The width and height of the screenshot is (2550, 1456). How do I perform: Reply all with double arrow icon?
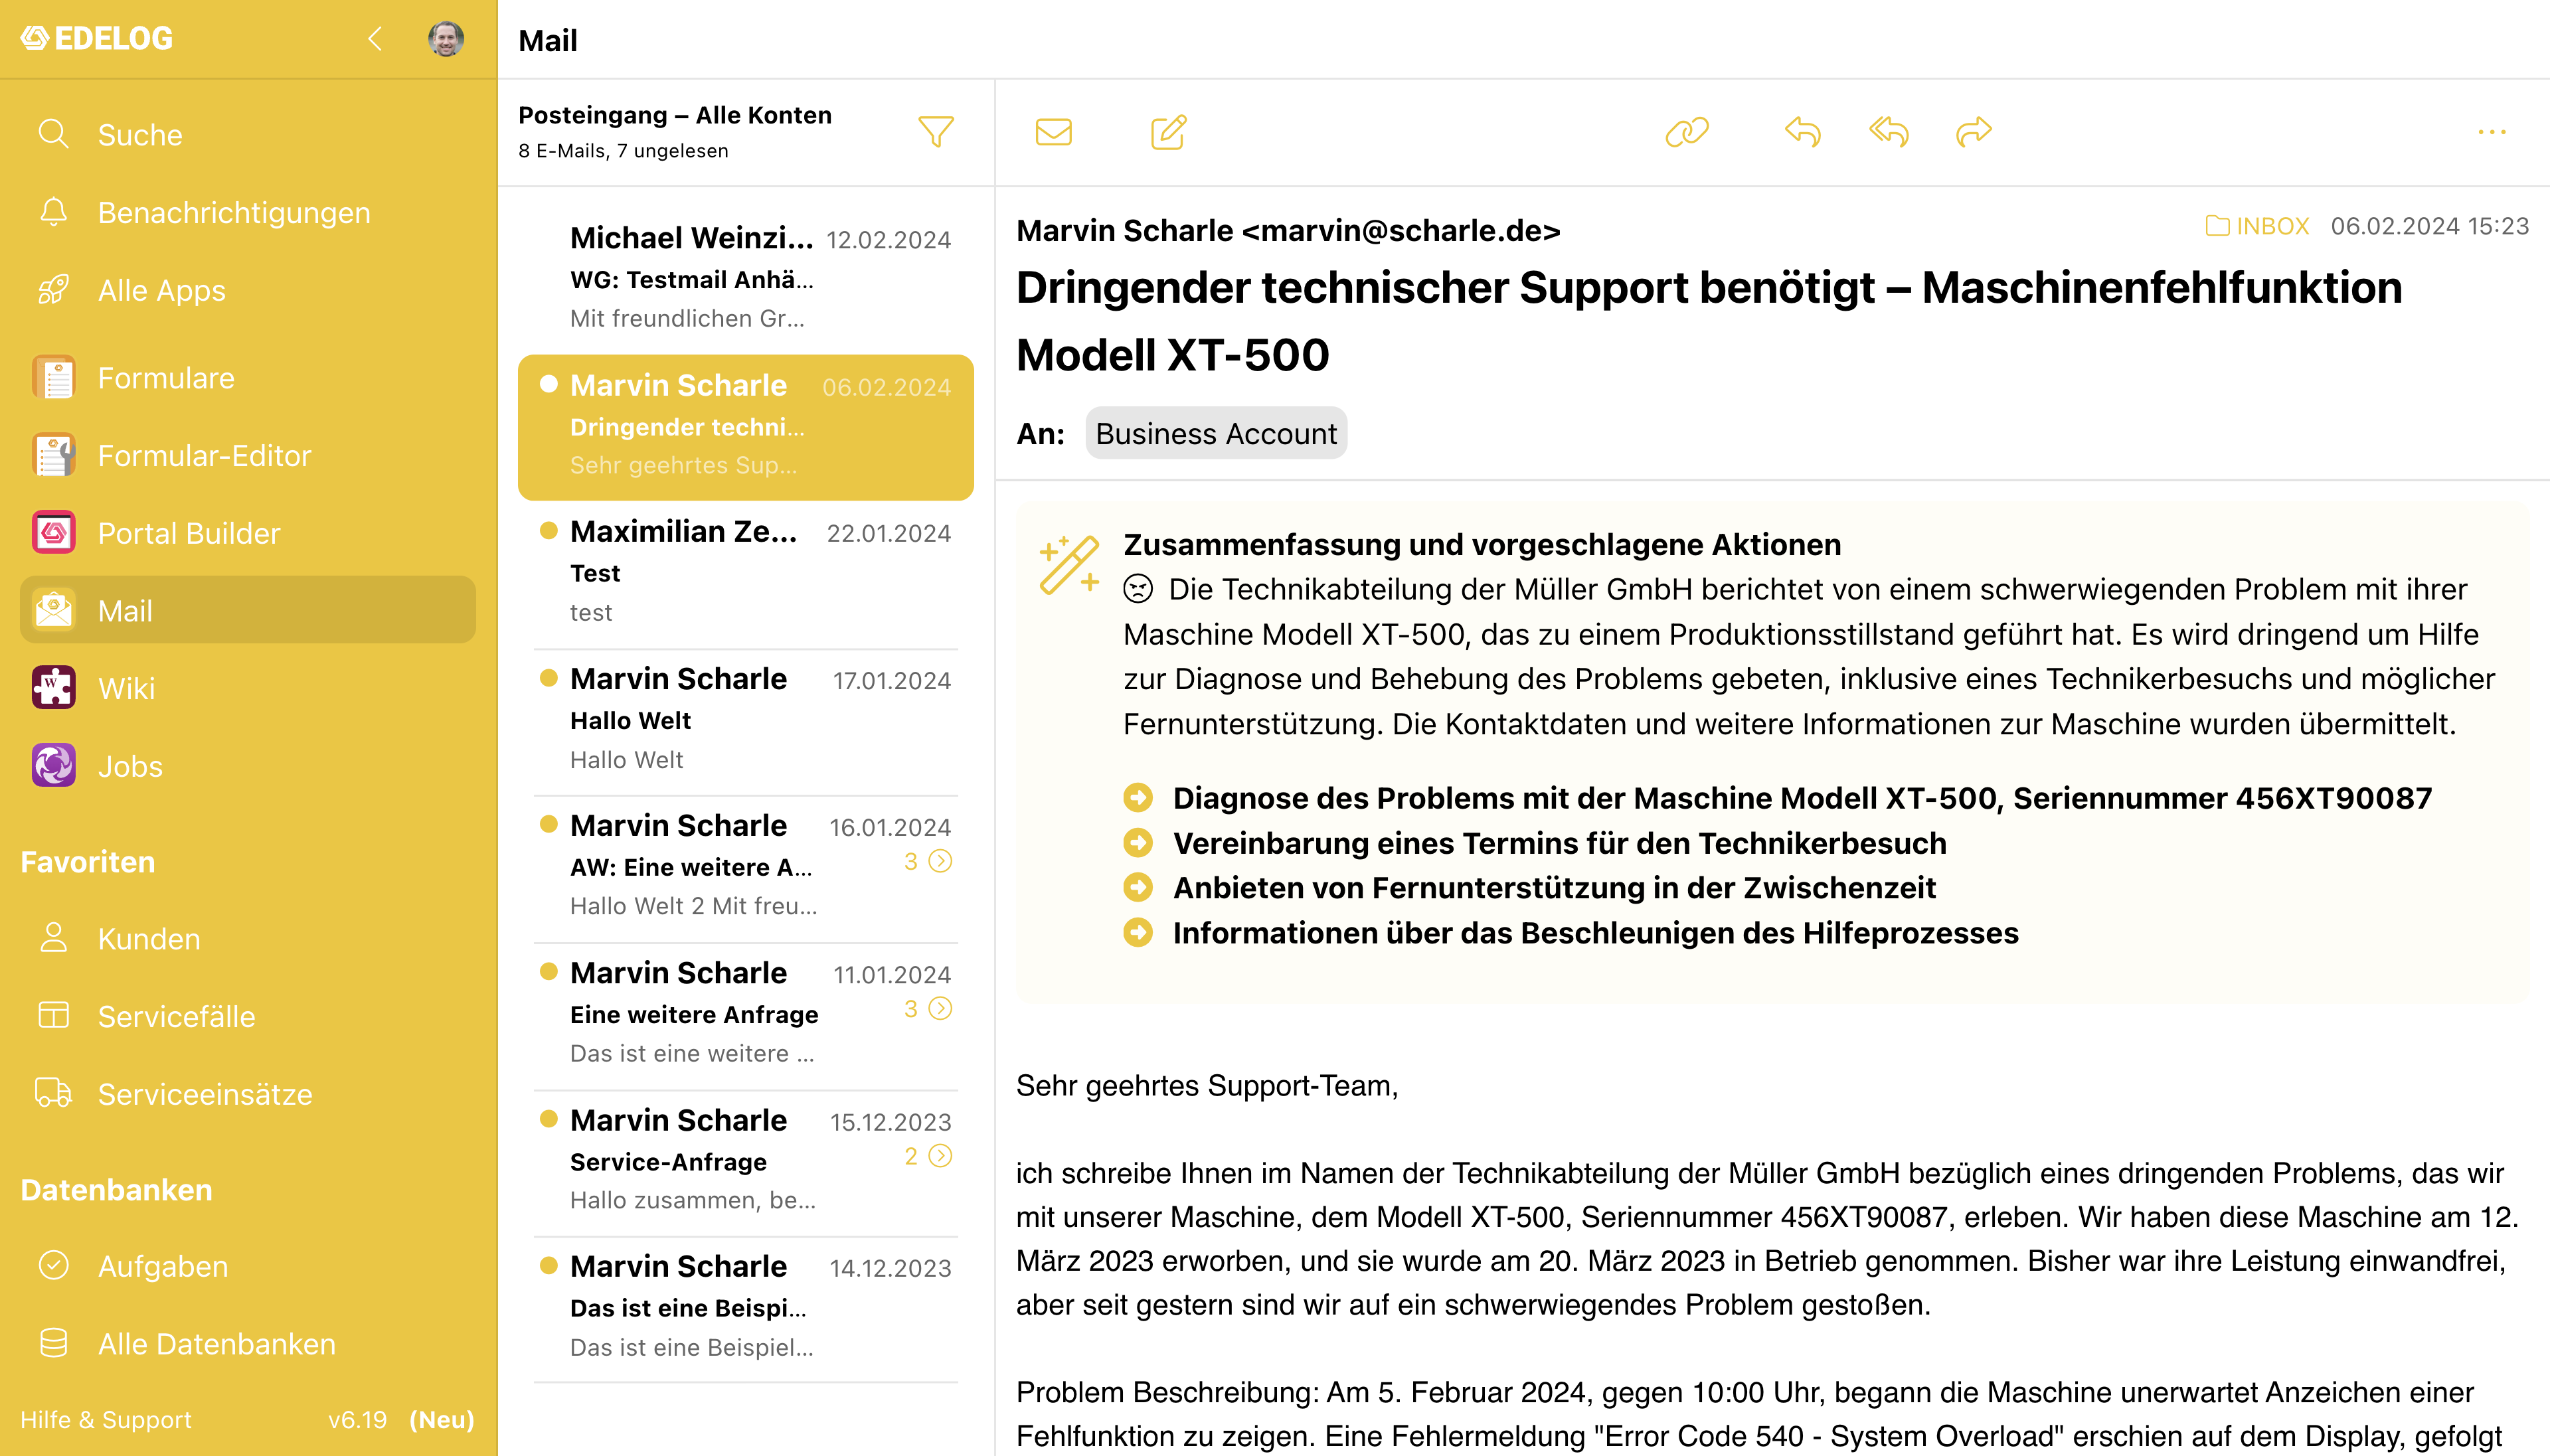pos(1889,132)
